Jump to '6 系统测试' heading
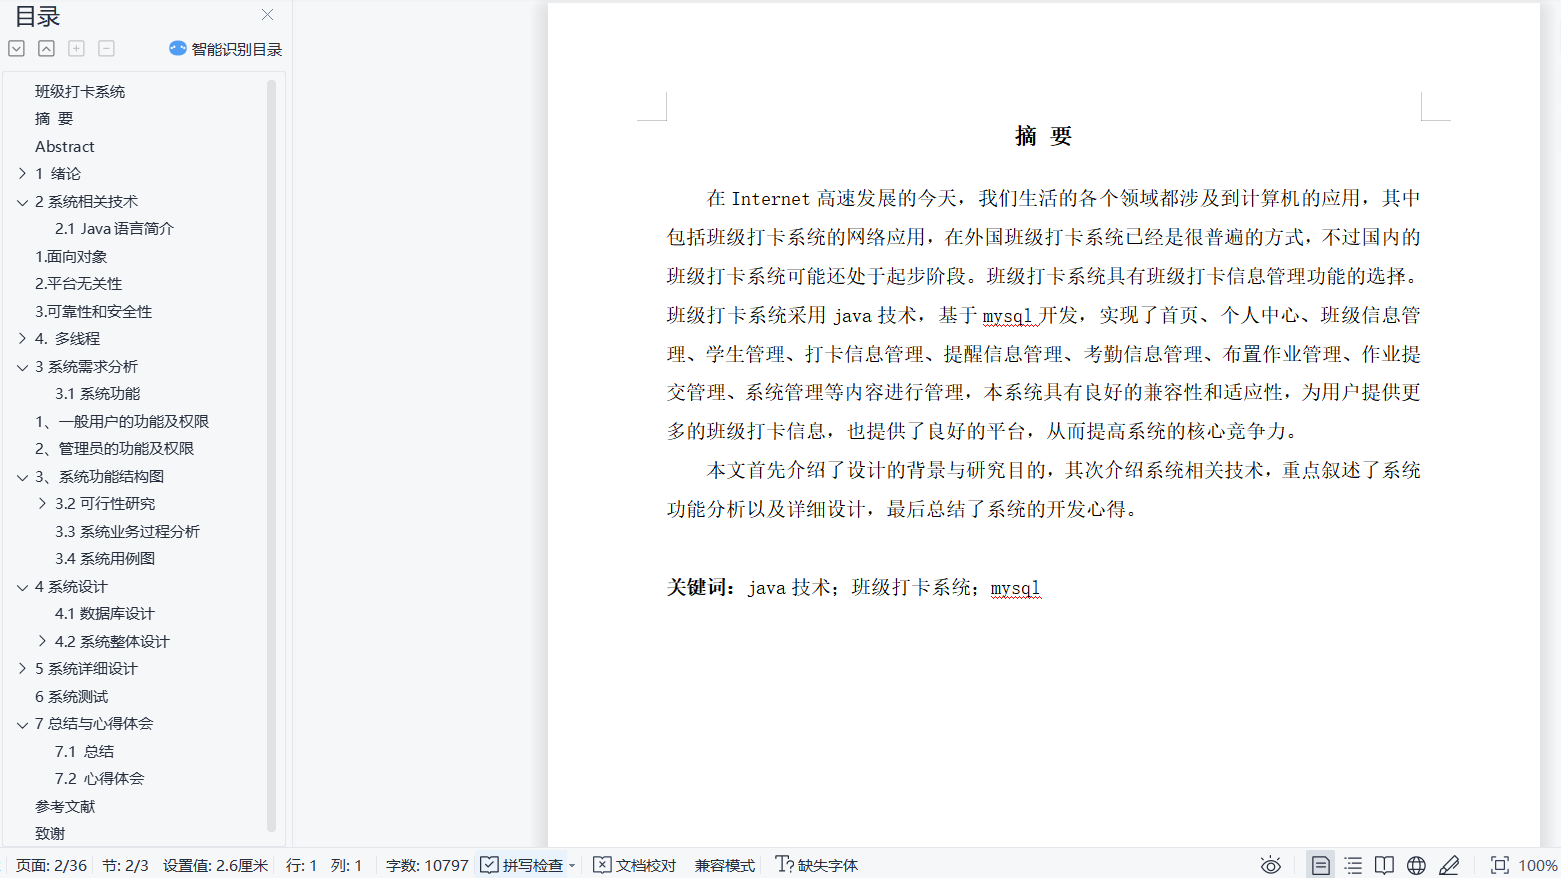This screenshot has height=878, width=1561. [71, 697]
